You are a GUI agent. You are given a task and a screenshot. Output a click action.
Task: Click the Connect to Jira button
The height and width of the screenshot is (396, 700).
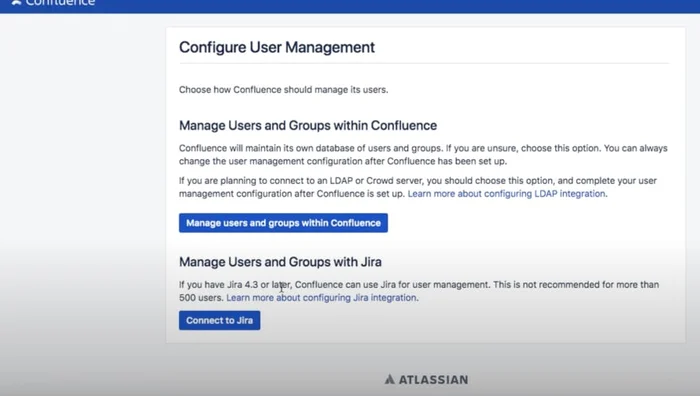click(x=219, y=321)
